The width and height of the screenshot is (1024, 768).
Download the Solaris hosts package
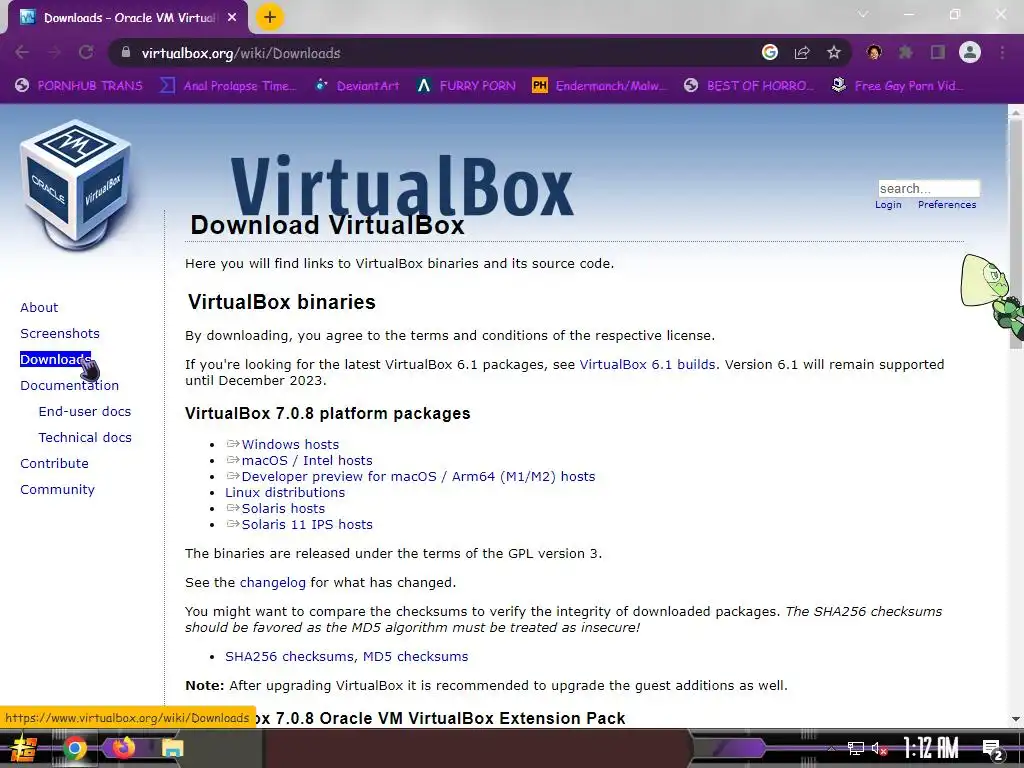point(283,509)
